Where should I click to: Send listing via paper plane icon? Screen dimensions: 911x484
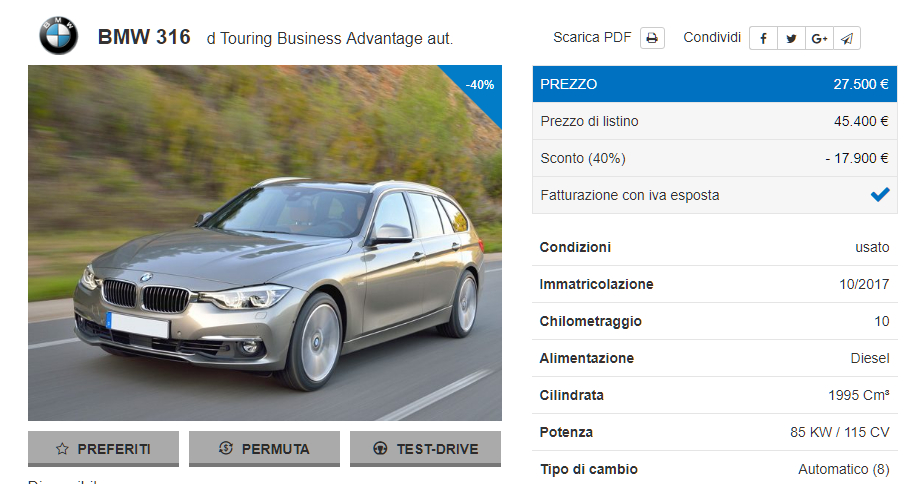(x=847, y=38)
